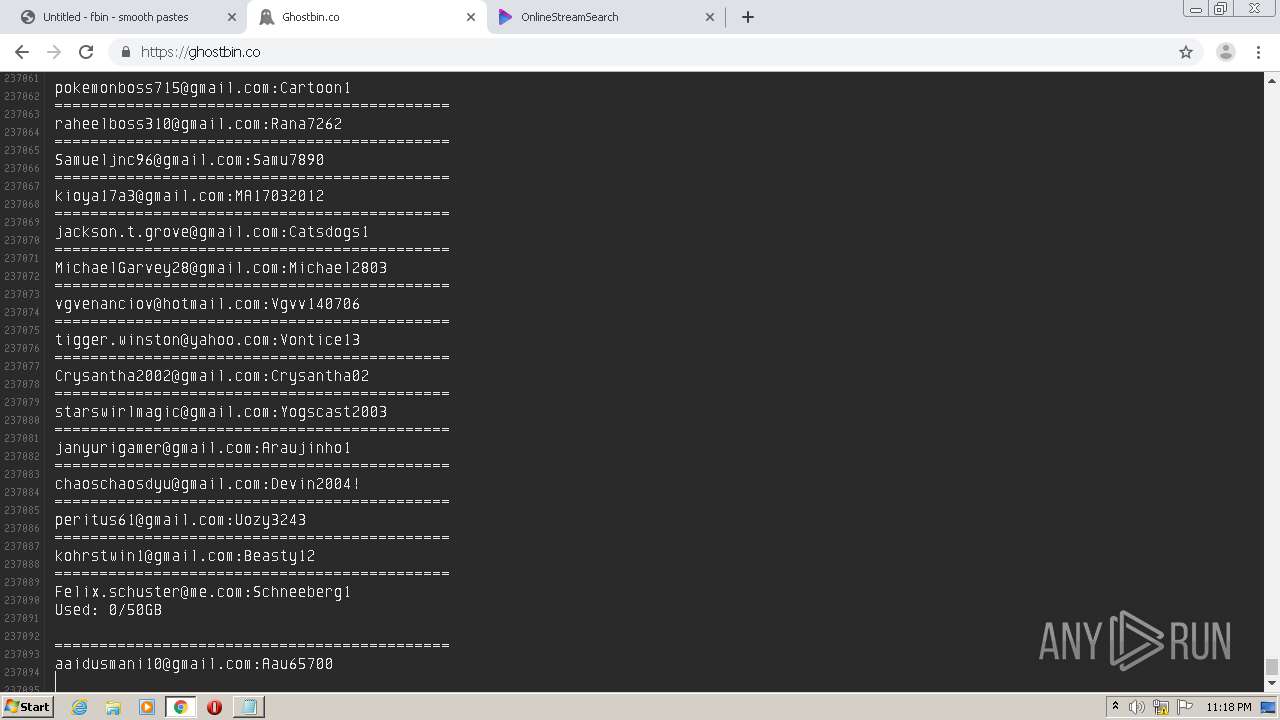Open the red Opera taskbar icon
This screenshot has height=720, width=1280.
214,707
